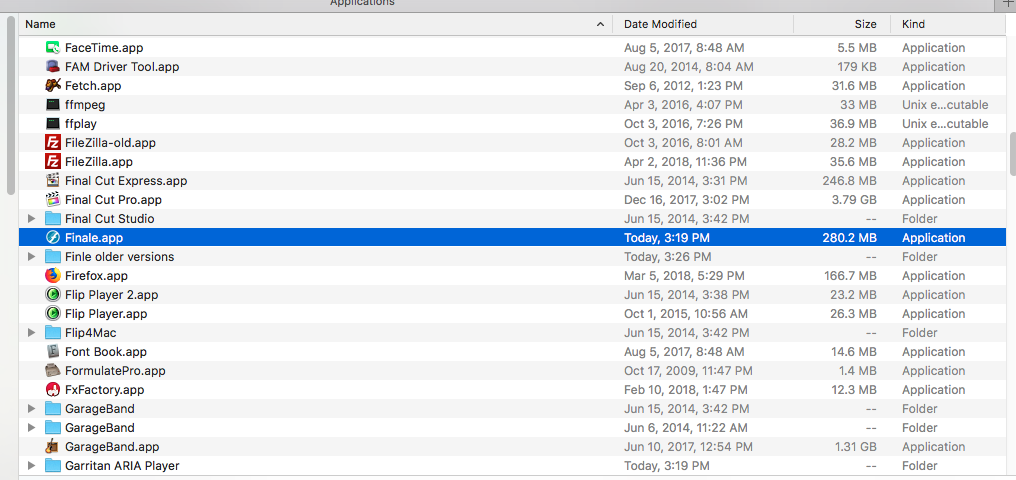The width and height of the screenshot is (1016, 480).
Task: Select the Final Cut Pro.app clapperboard icon
Action: (x=53, y=200)
